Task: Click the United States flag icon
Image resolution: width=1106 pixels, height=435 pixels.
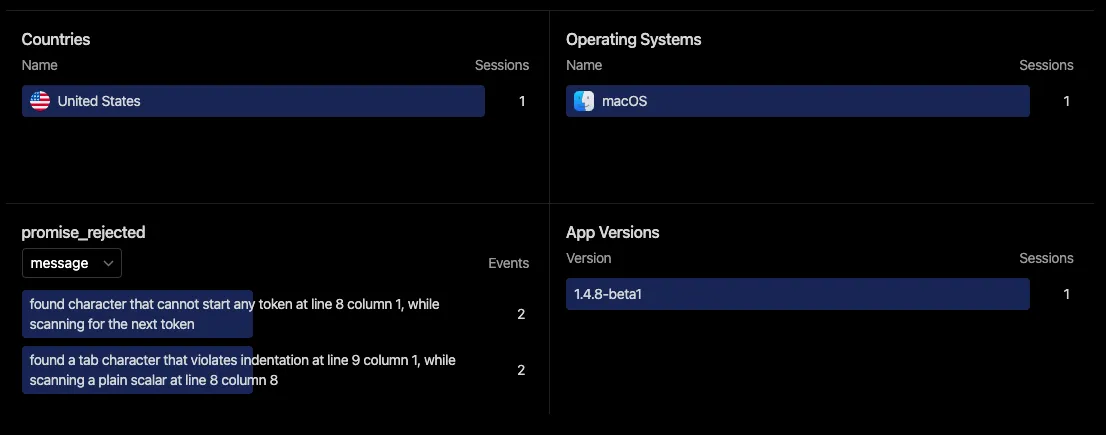Action: [x=40, y=101]
